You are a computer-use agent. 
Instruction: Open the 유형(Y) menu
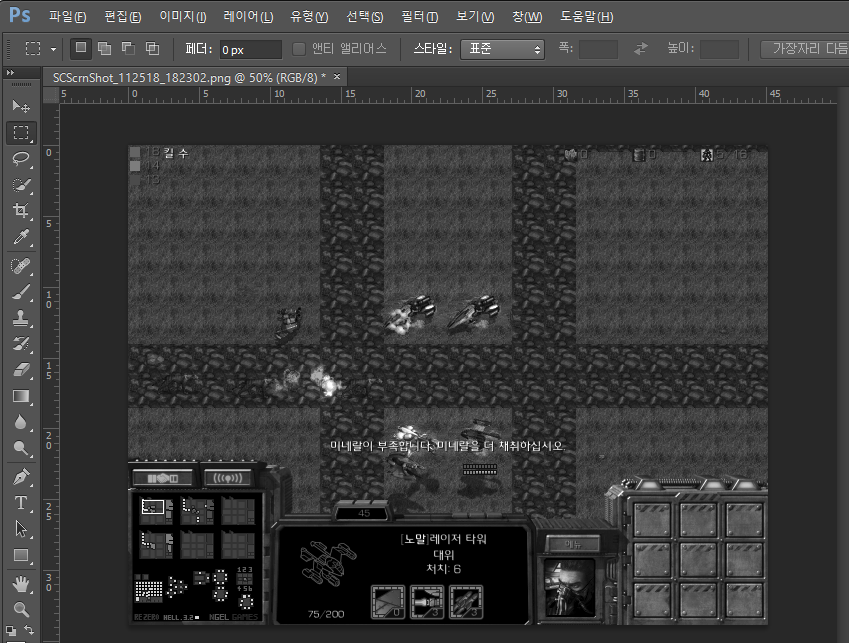click(x=309, y=17)
